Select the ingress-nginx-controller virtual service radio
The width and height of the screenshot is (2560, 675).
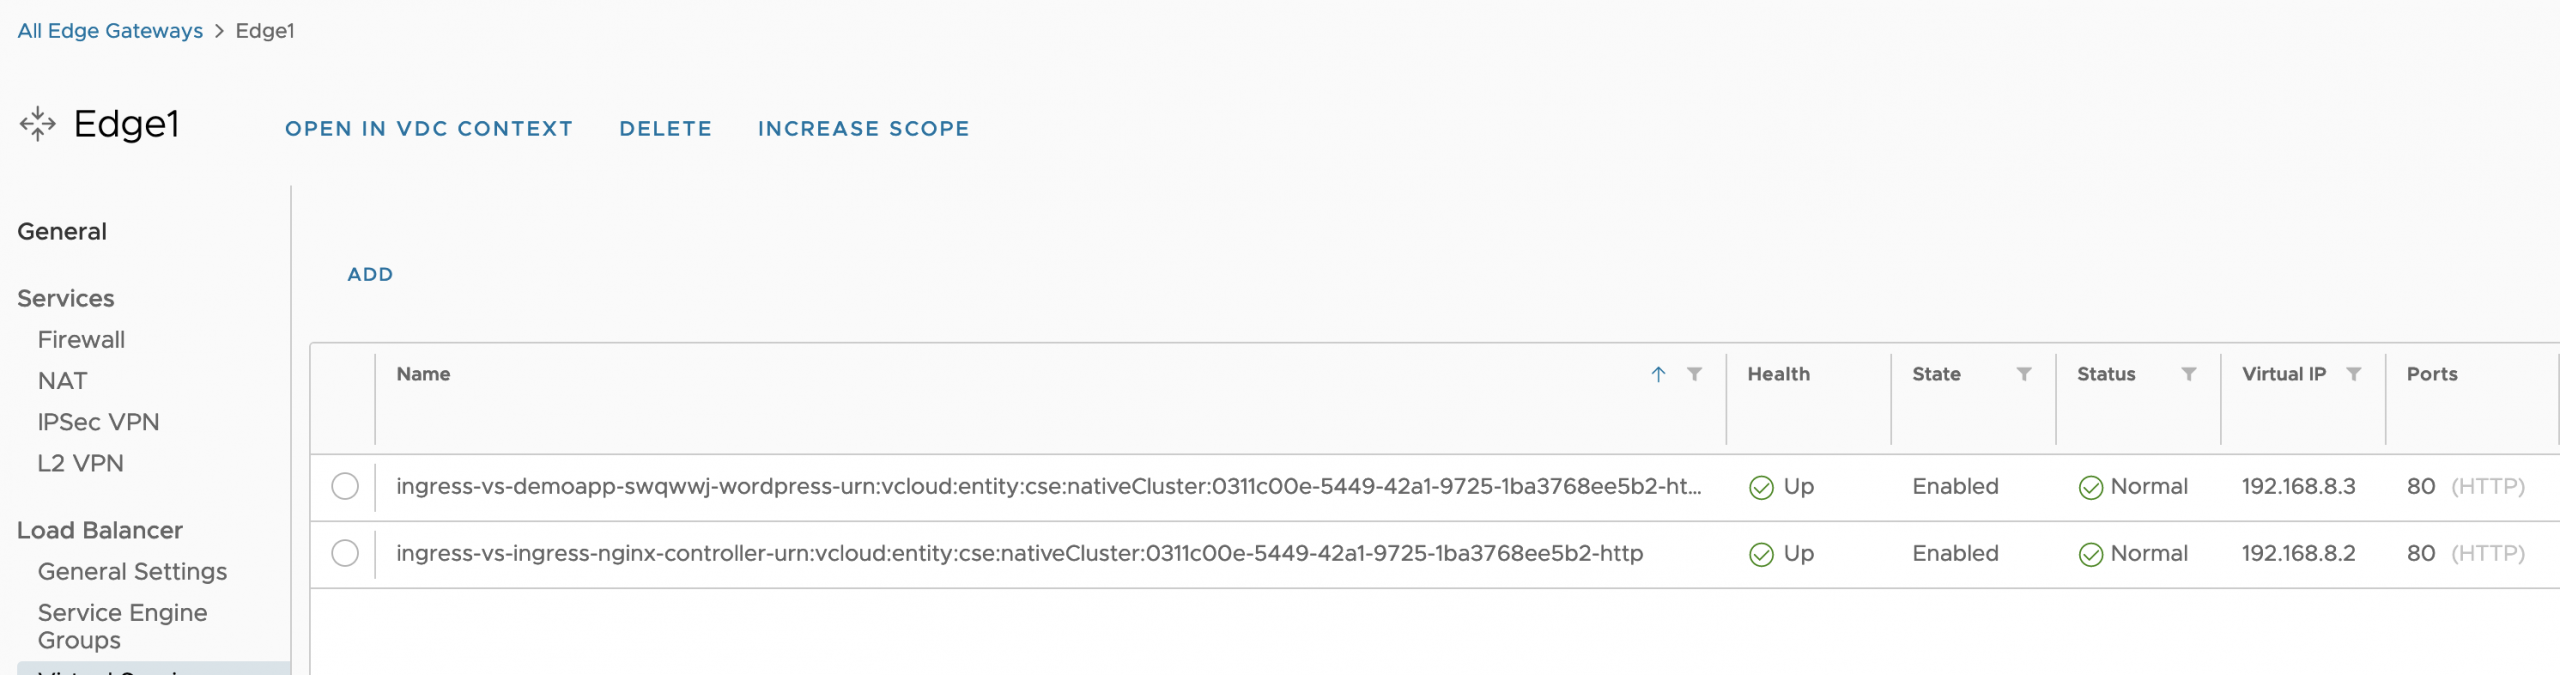[345, 553]
